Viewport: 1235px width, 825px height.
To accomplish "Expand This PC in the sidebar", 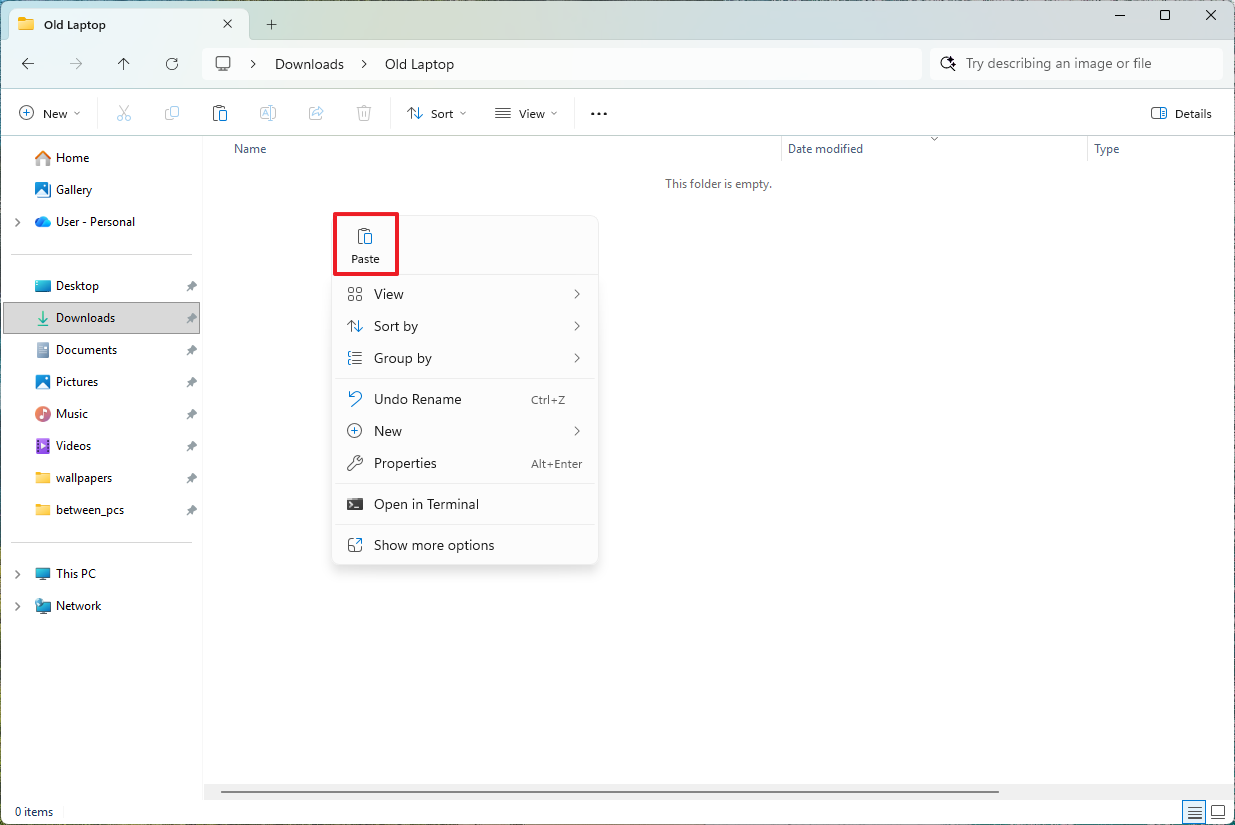I will (17, 573).
